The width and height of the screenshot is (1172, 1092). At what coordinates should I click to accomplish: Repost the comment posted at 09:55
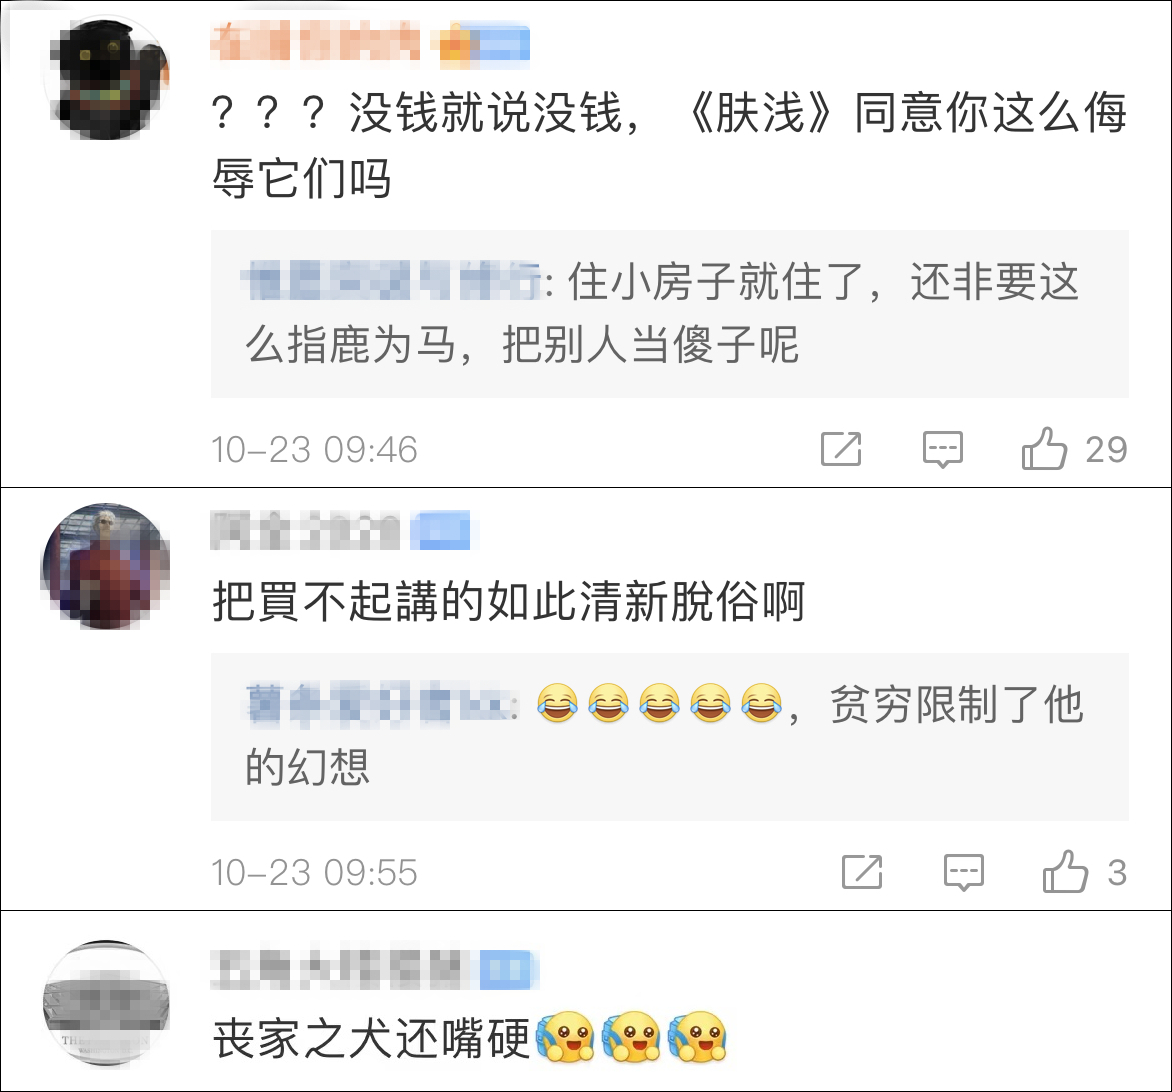tap(862, 872)
